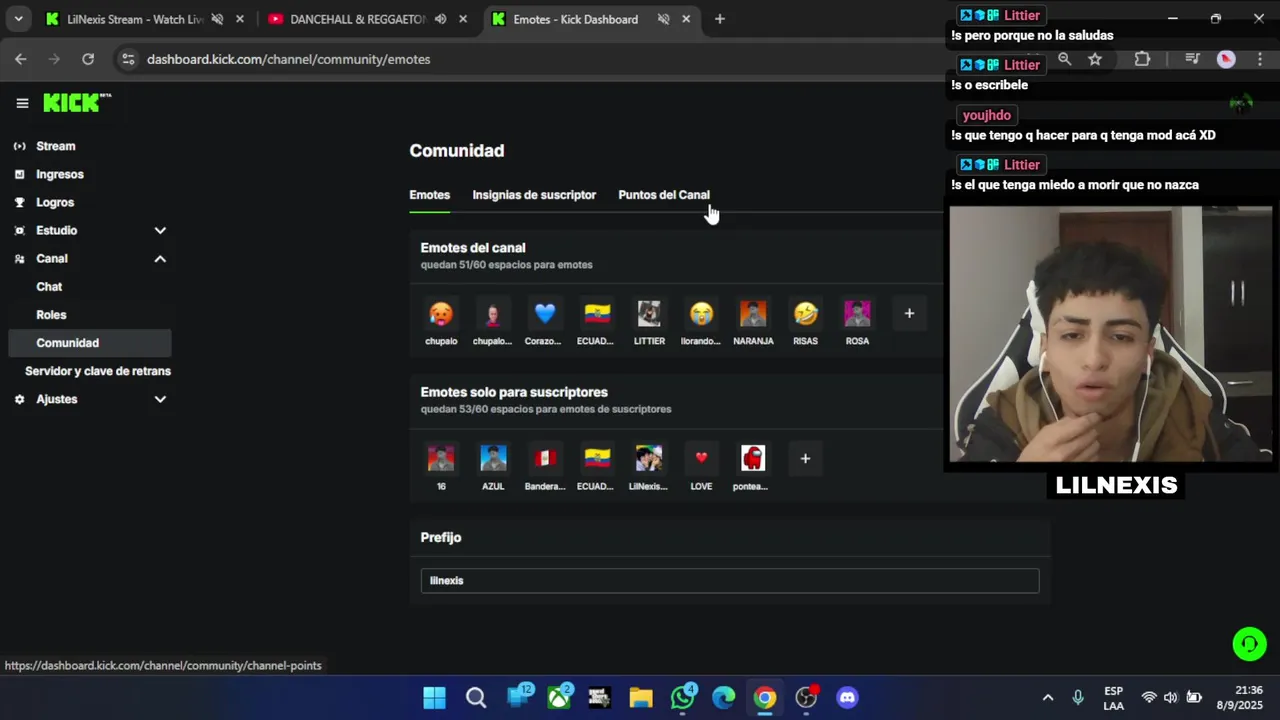Open a new browser tab
Viewport: 1280px width, 720px height.
(719, 19)
